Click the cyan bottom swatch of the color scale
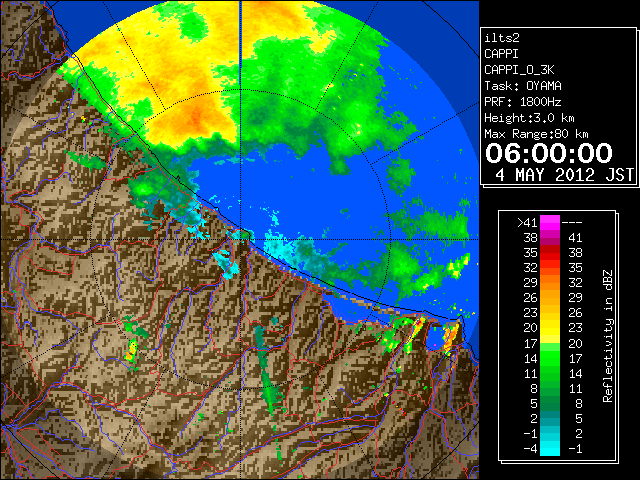 tap(550, 448)
